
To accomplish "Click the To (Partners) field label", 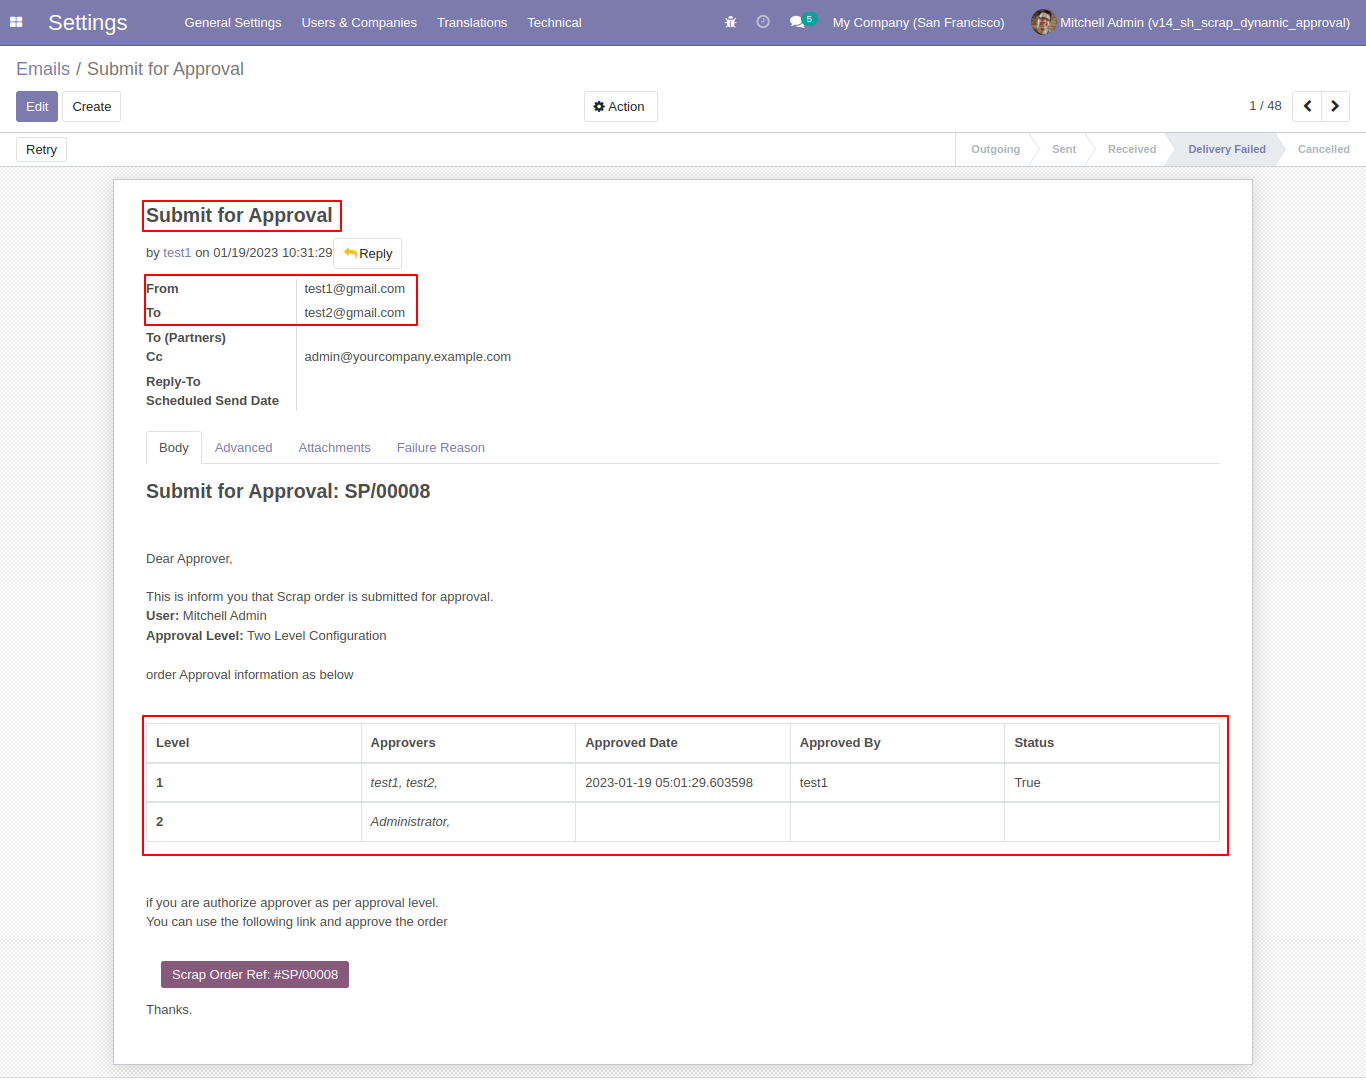I will [x=186, y=337].
